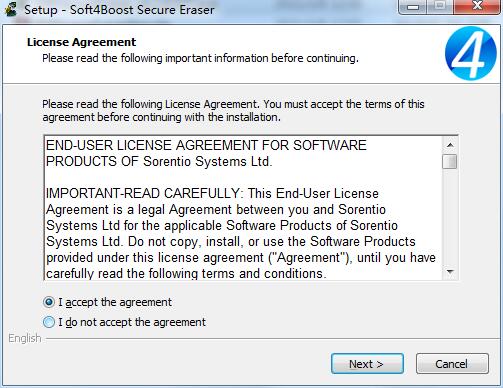This screenshot has height=388, width=503.
Task: Choose 'I do not accept the agreement' option
Action: pos(49,322)
